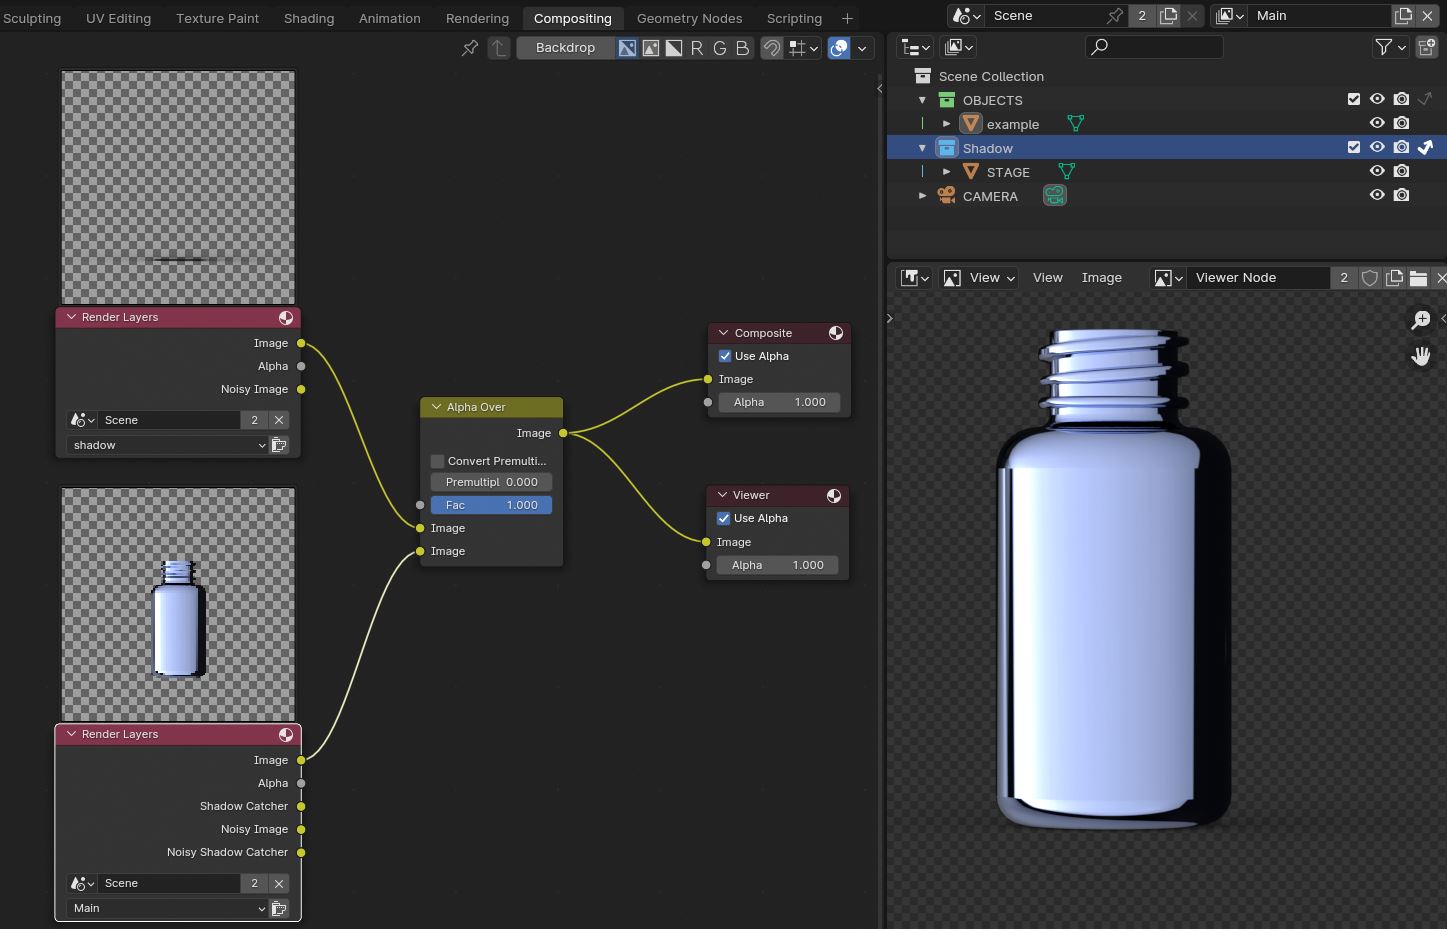This screenshot has height=929, width=1447.
Task: Open the Geometry Nodes workspace tab
Action: [x=689, y=18]
